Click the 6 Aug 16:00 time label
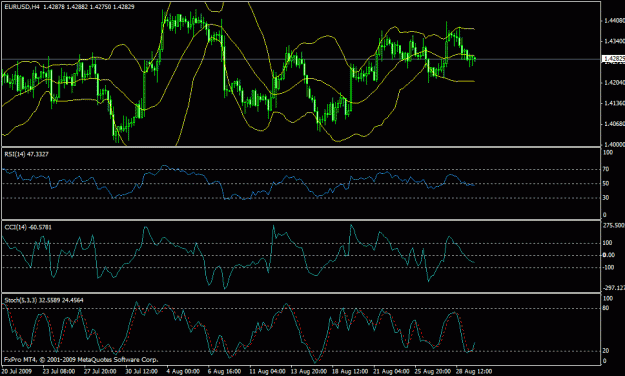The width and height of the screenshot is (625, 376). [224, 371]
